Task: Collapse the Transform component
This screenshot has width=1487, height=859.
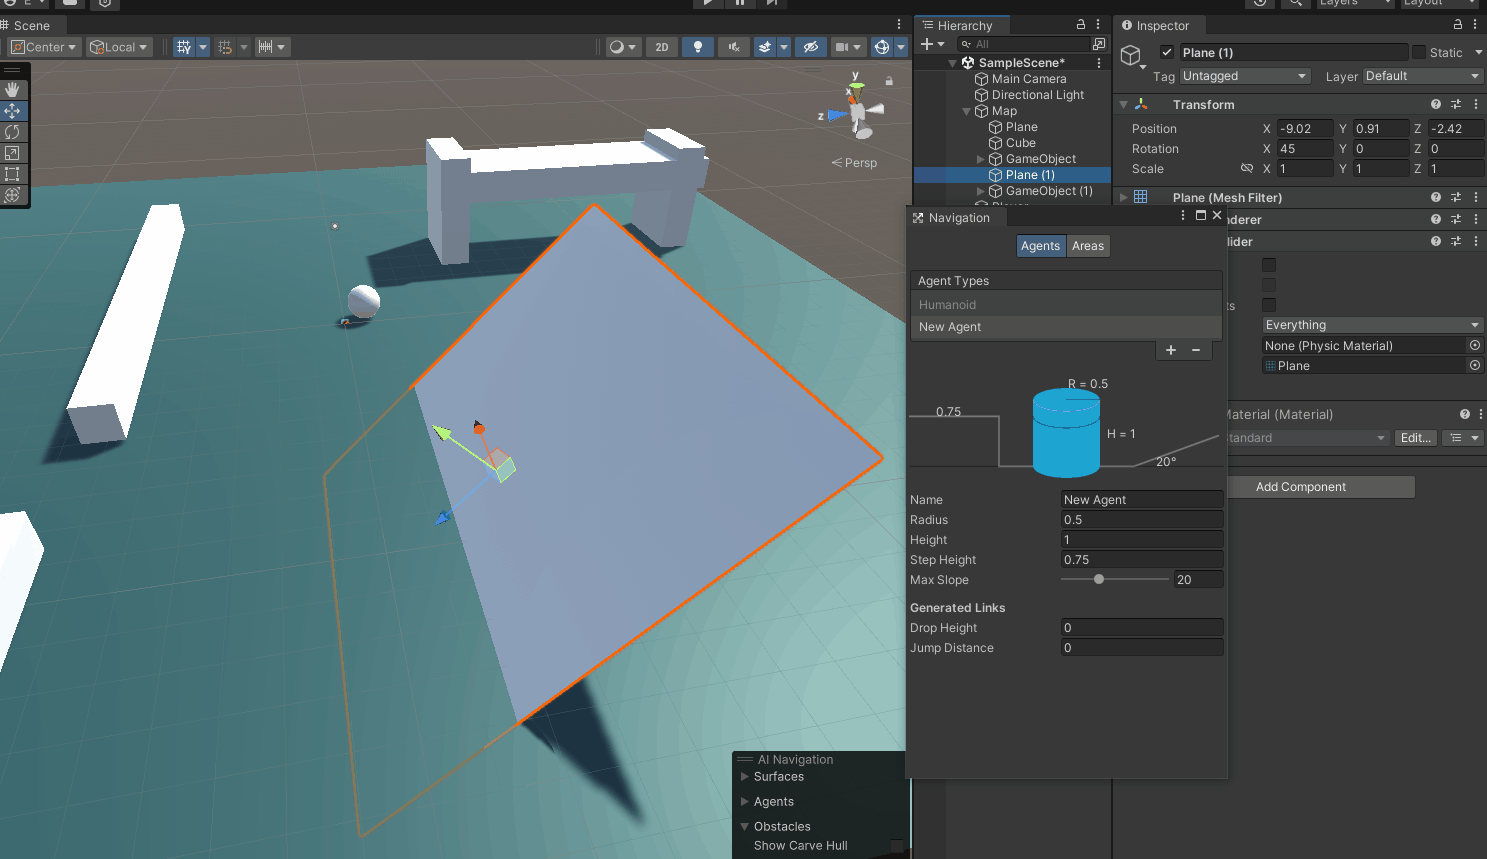Action: (1124, 105)
